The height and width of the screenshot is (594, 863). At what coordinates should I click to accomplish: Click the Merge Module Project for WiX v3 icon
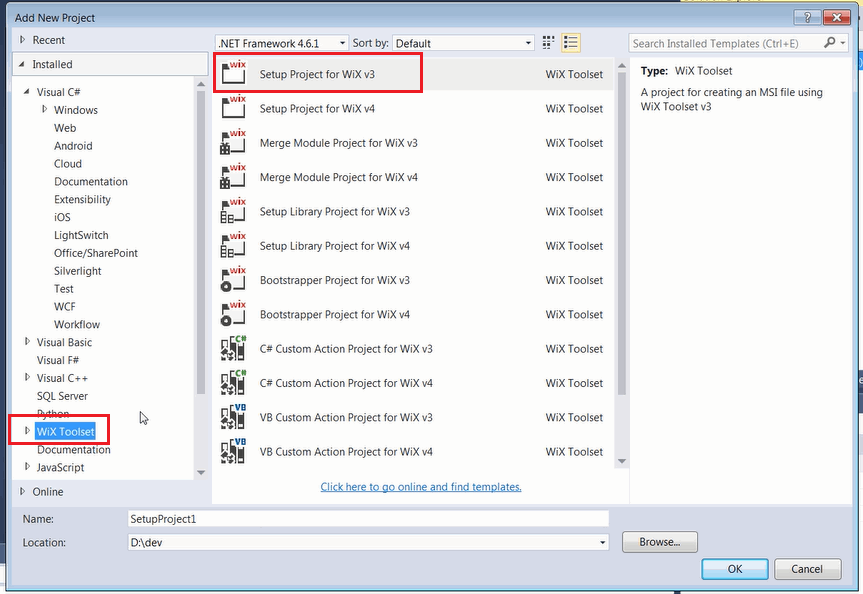[233, 143]
